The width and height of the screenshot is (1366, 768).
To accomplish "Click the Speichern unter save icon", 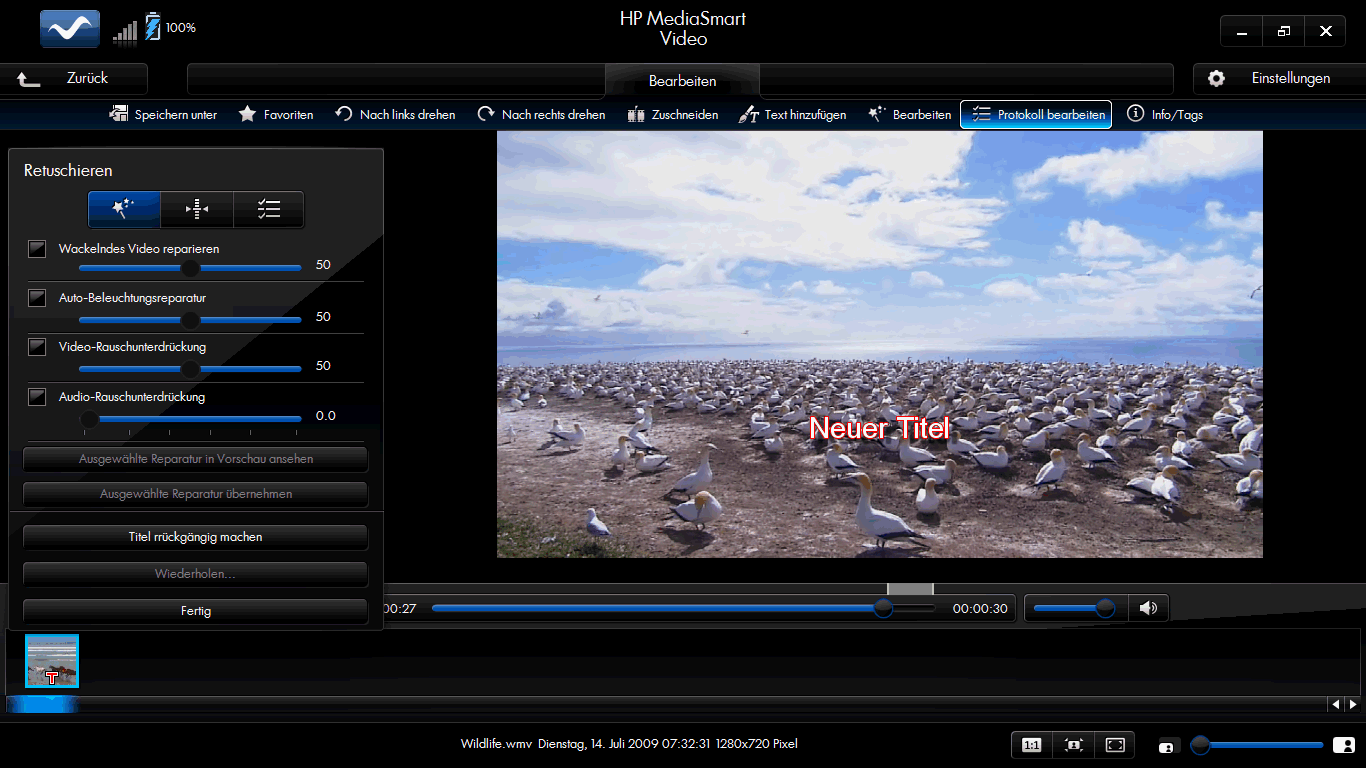I will pos(119,114).
